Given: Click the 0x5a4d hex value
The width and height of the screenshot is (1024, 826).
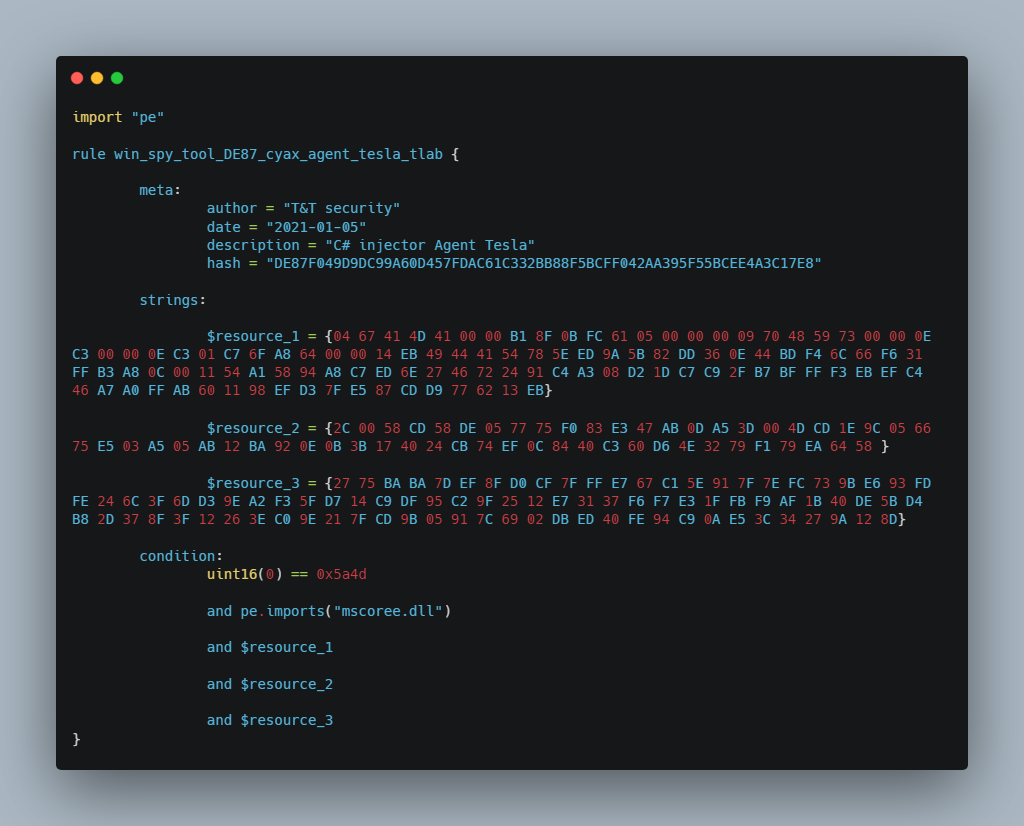Looking at the screenshot, I should point(341,574).
